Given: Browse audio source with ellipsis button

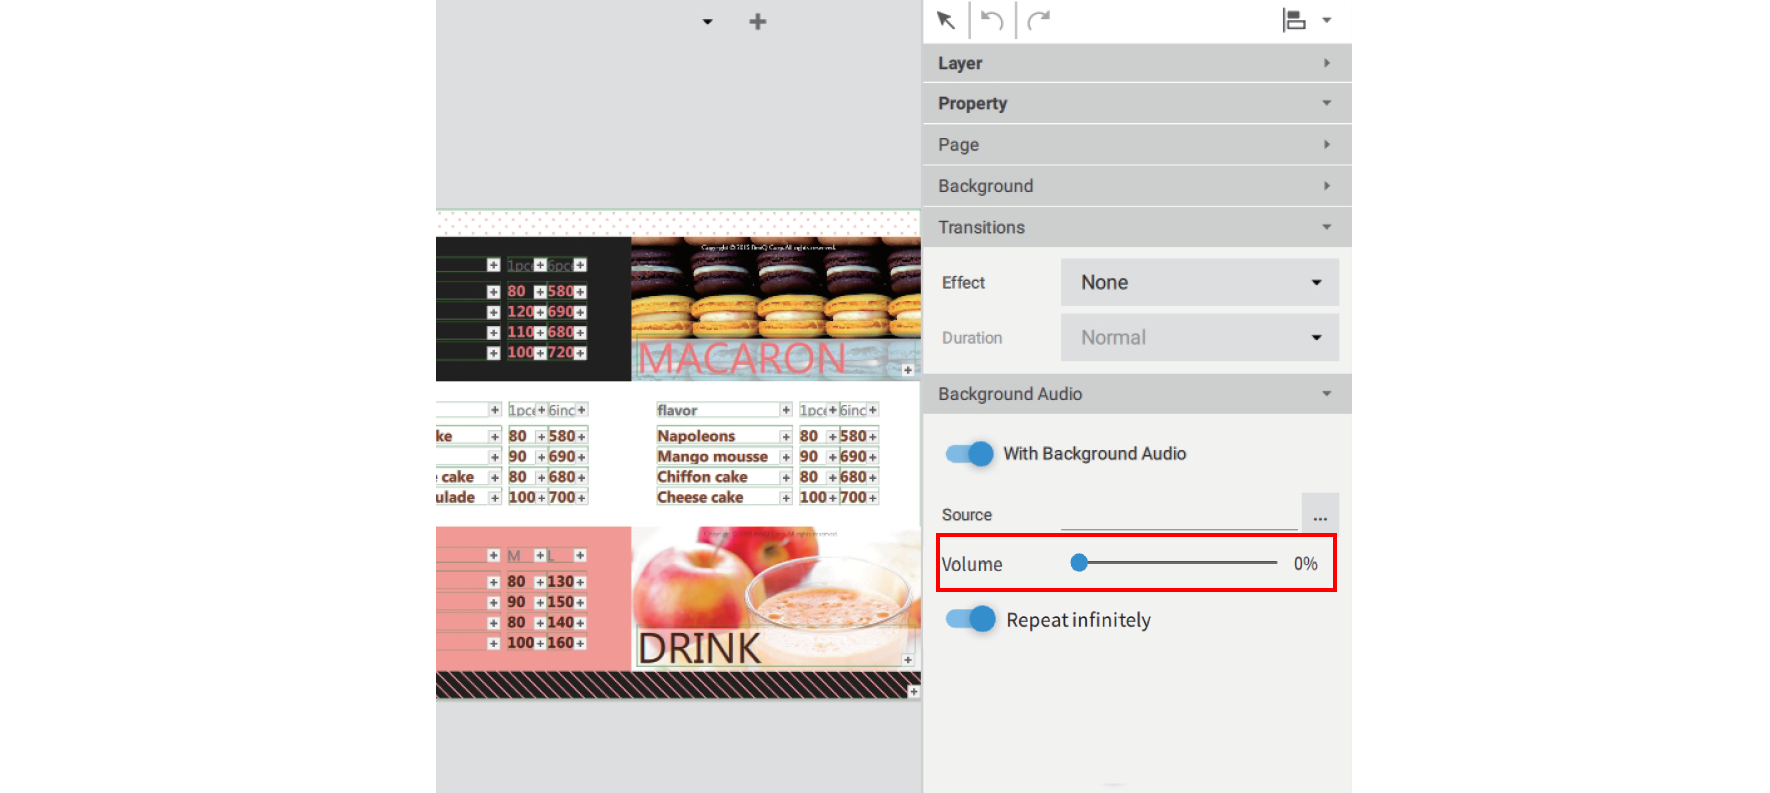Looking at the screenshot, I should click(x=1320, y=515).
